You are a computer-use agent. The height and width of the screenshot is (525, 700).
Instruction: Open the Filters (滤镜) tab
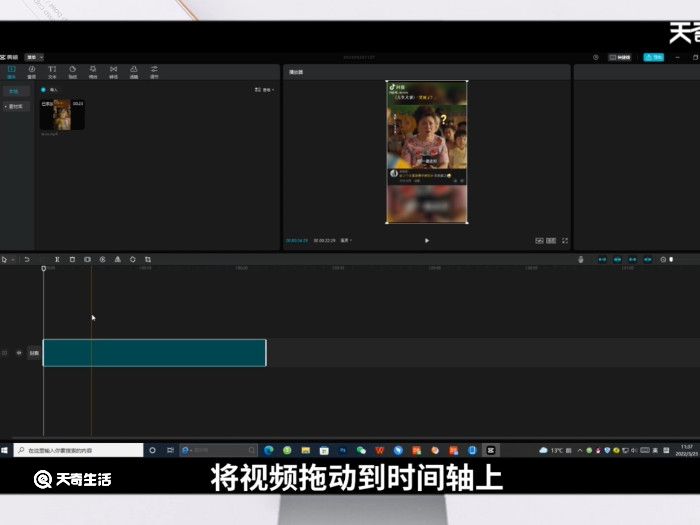133,72
